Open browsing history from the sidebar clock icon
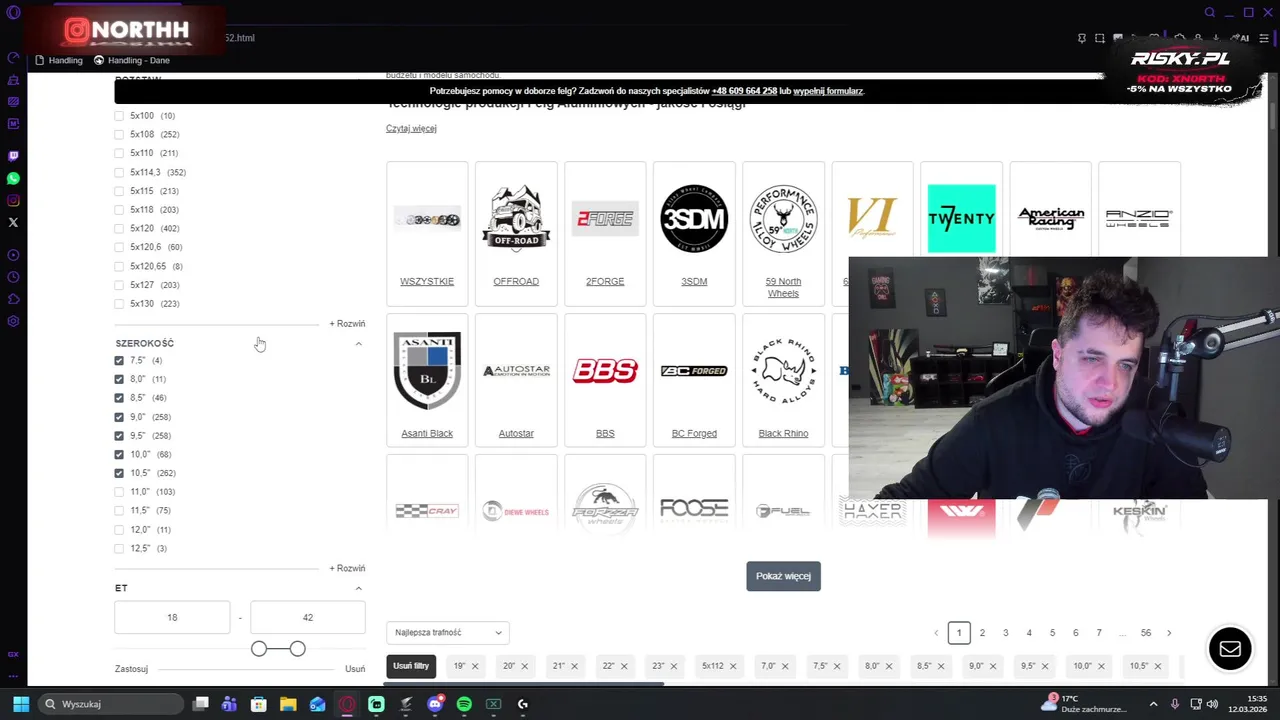Viewport: 1280px width, 720px height. coord(13,277)
